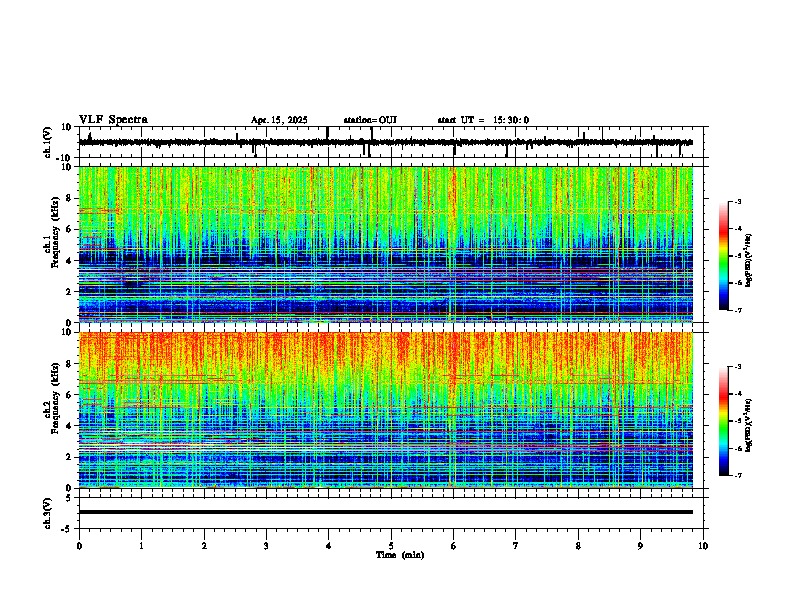This screenshot has width=792, height=612.
Task: Click the "station=OUI" header label
Action: (x=370, y=120)
